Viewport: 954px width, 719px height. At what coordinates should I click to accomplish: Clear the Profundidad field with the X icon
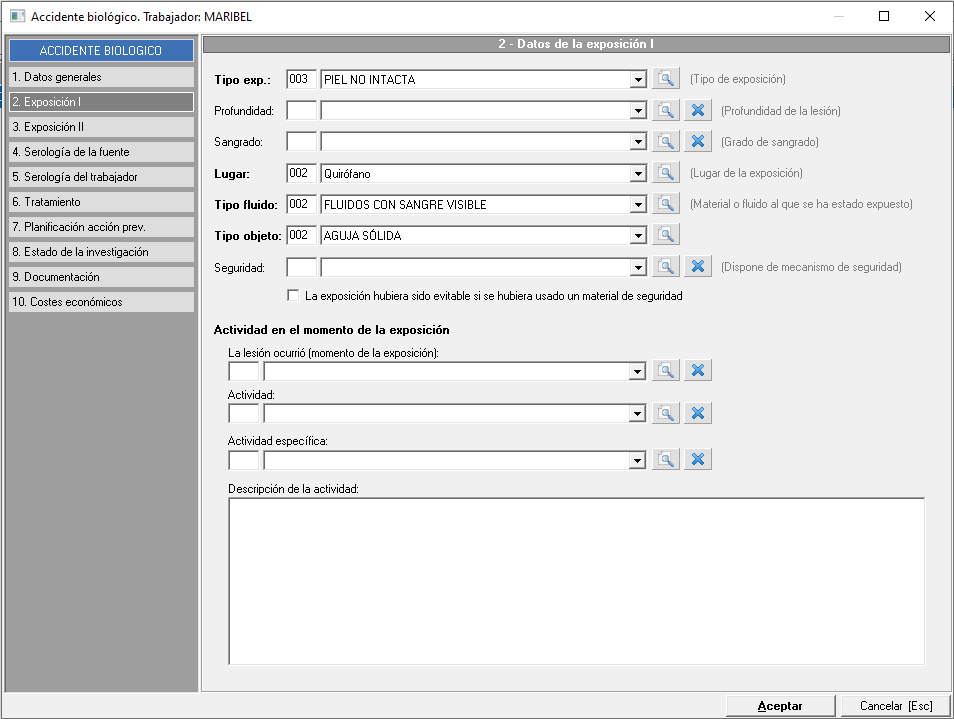698,111
